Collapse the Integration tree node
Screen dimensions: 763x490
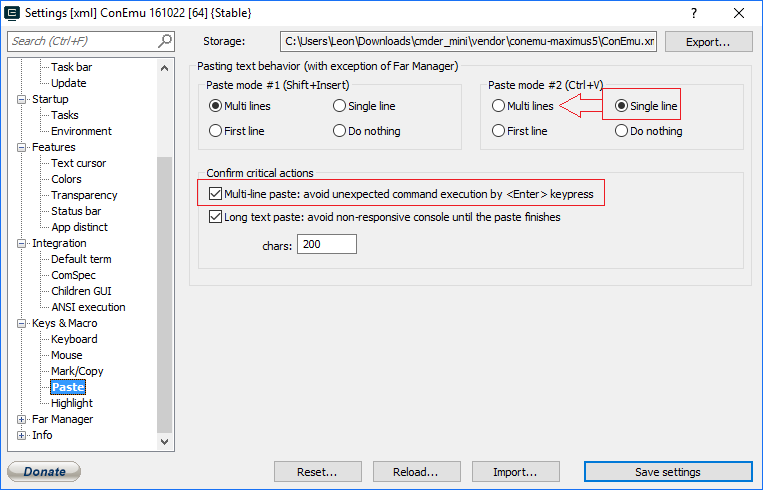(x=21, y=243)
